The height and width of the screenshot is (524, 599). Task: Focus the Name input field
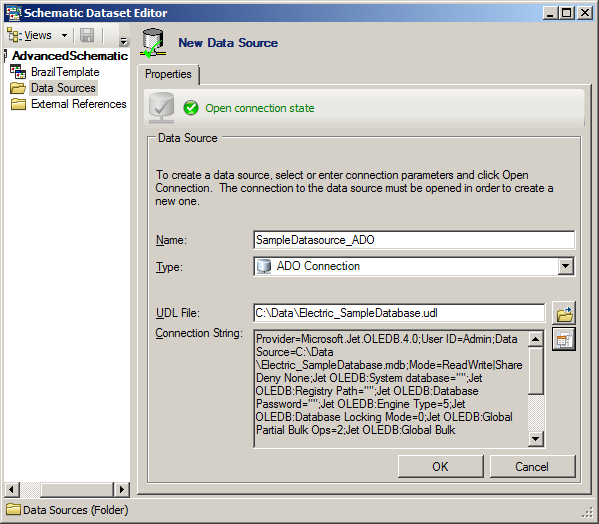click(x=414, y=240)
